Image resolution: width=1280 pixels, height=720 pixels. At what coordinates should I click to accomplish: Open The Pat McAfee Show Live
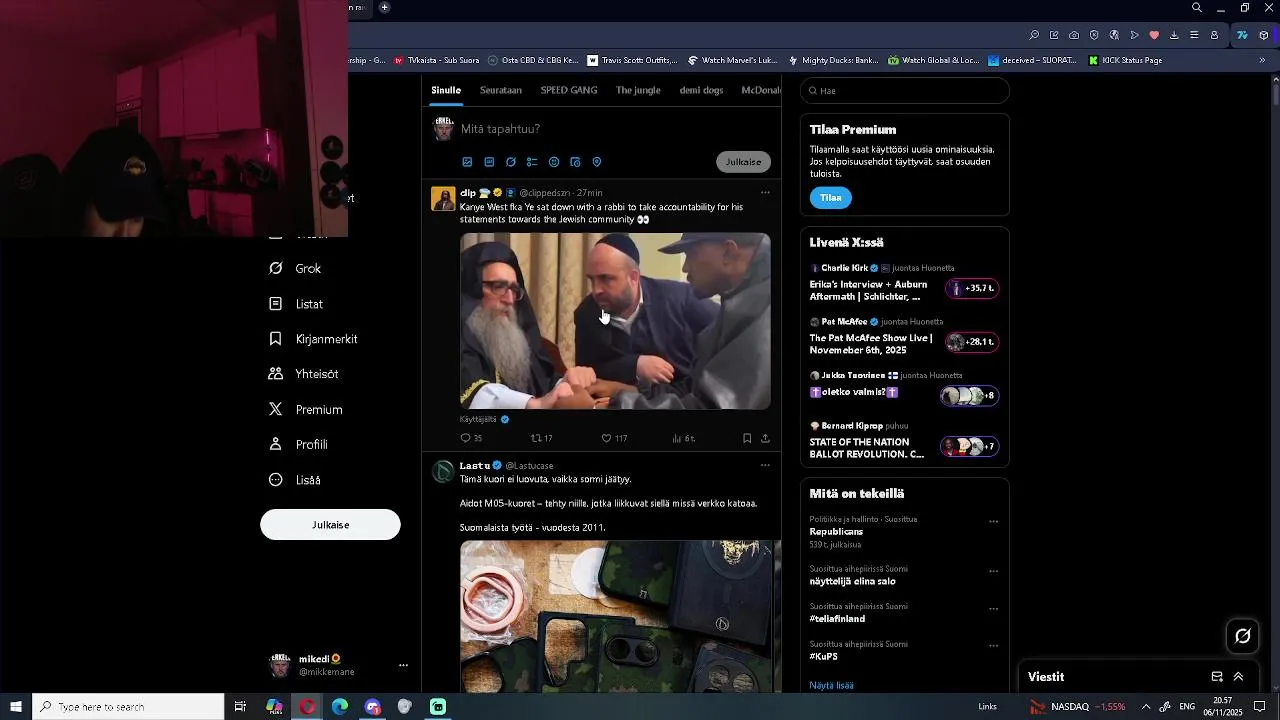tap(904, 337)
